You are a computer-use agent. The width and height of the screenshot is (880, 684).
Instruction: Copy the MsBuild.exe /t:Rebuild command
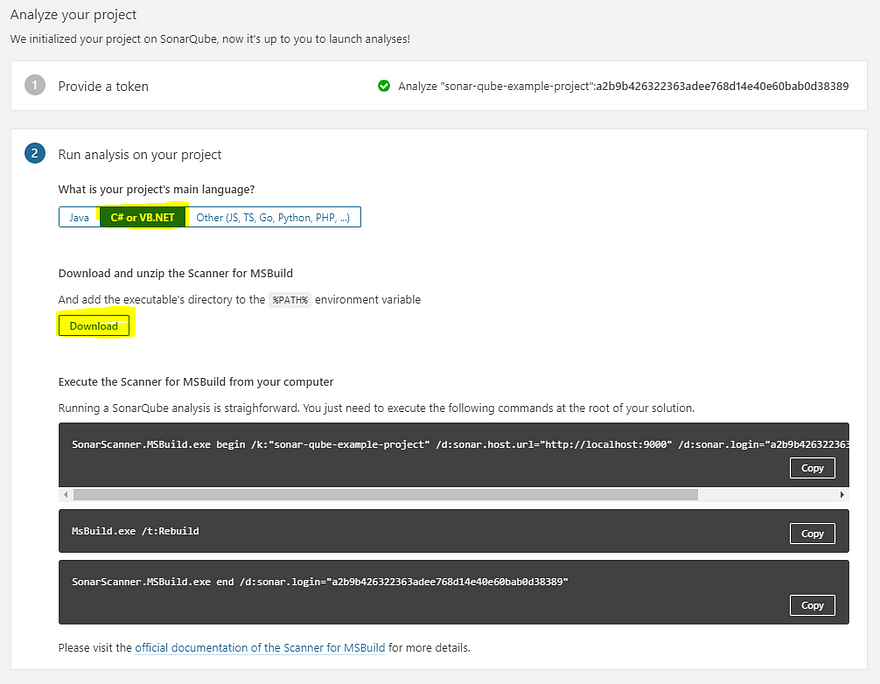[812, 534]
